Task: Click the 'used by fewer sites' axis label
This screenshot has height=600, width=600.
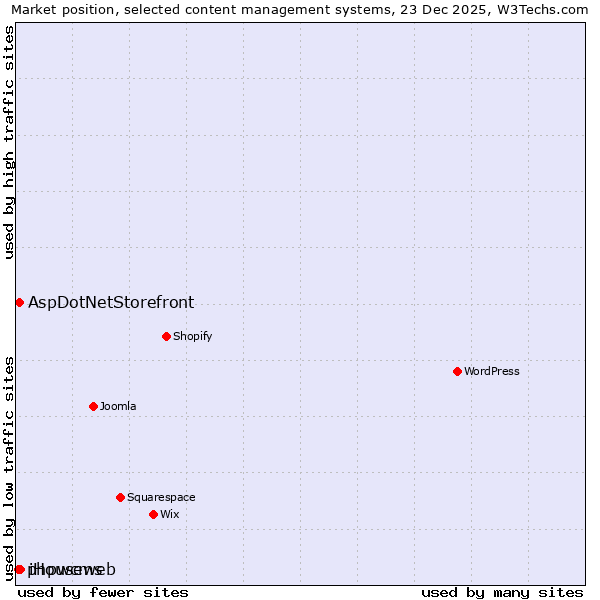Action: 103,593
